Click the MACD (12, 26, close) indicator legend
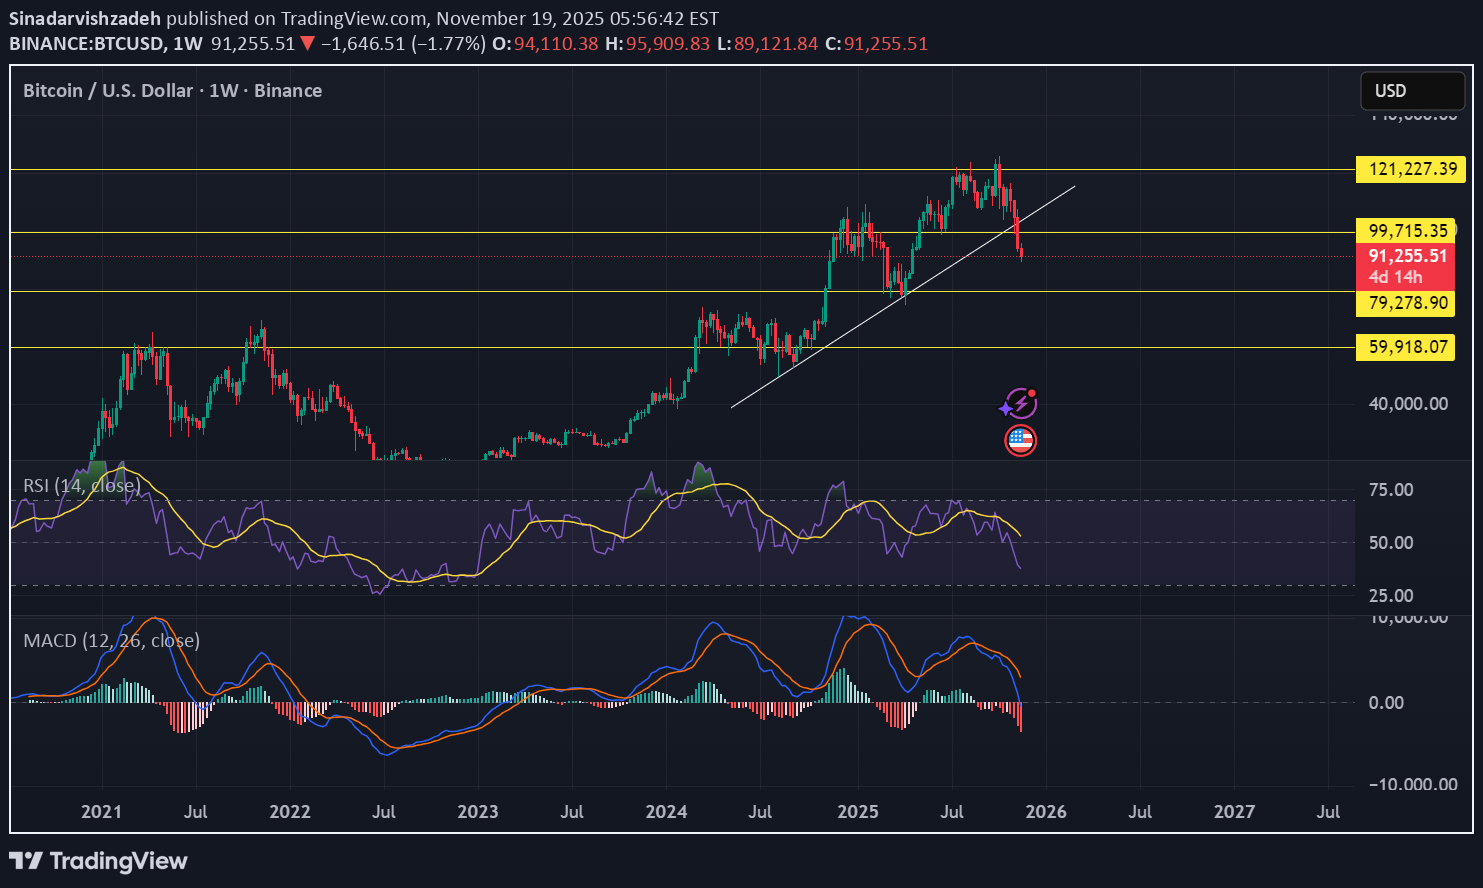 pyautogui.click(x=111, y=640)
